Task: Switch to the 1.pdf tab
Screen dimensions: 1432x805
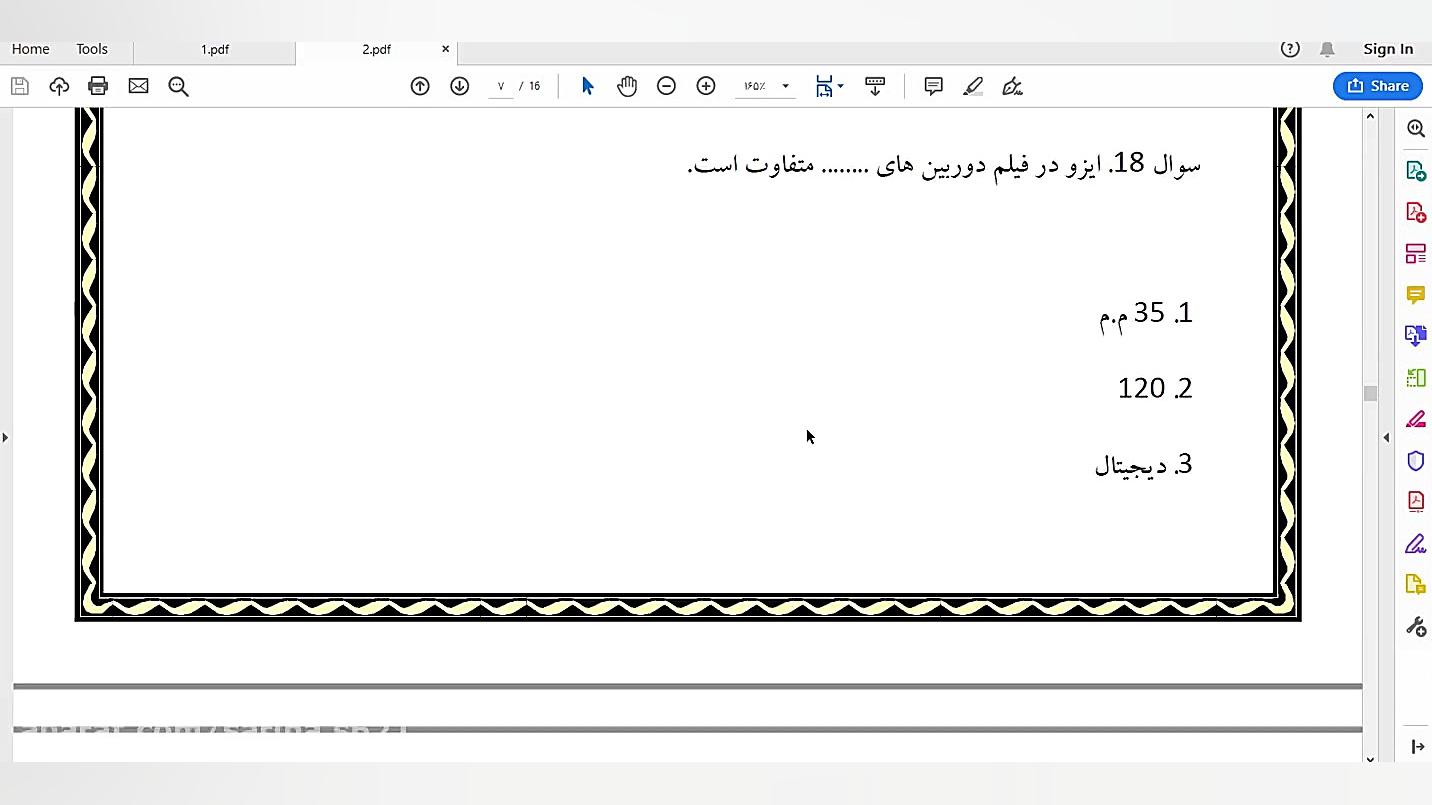Action: [x=213, y=48]
